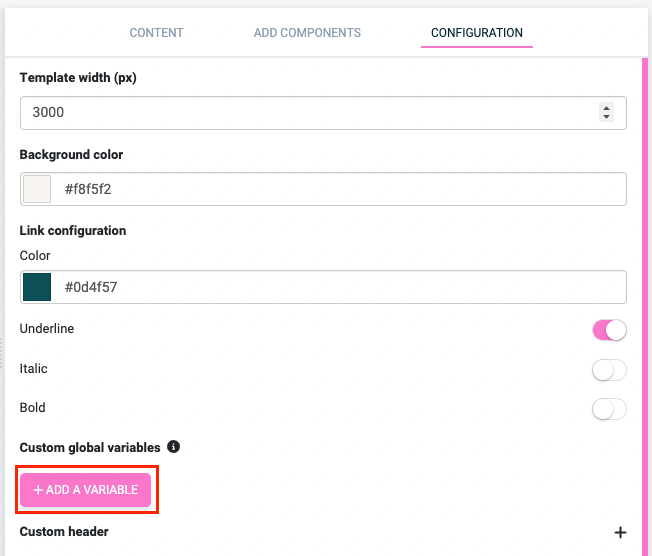Open the Add Components tab
The width and height of the screenshot is (652, 556).
click(307, 33)
